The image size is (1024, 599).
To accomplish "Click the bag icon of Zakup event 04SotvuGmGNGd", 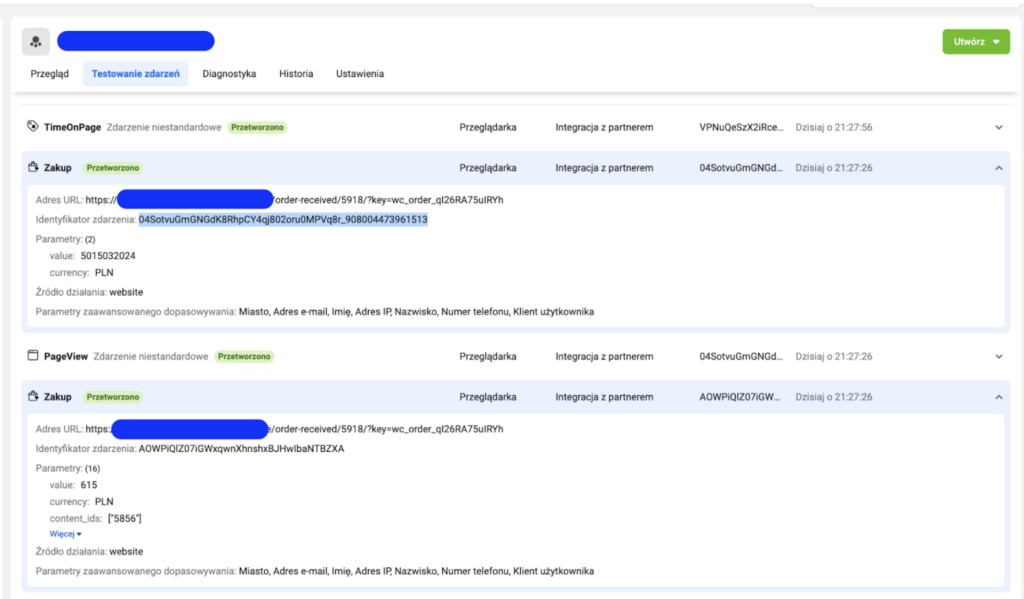I will pyautogui.click(x=33, y=168).
